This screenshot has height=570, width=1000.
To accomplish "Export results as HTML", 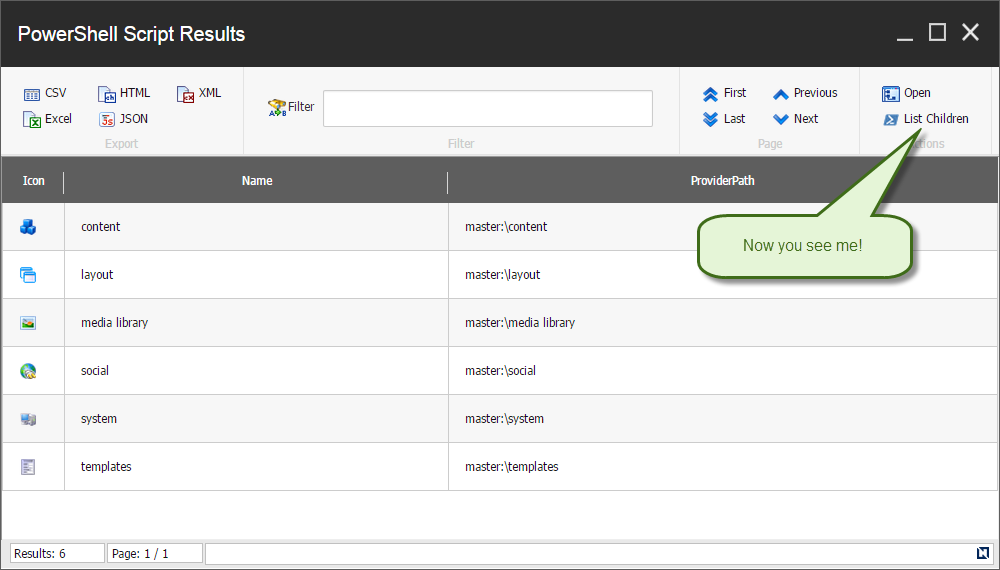I will point(124,93).
